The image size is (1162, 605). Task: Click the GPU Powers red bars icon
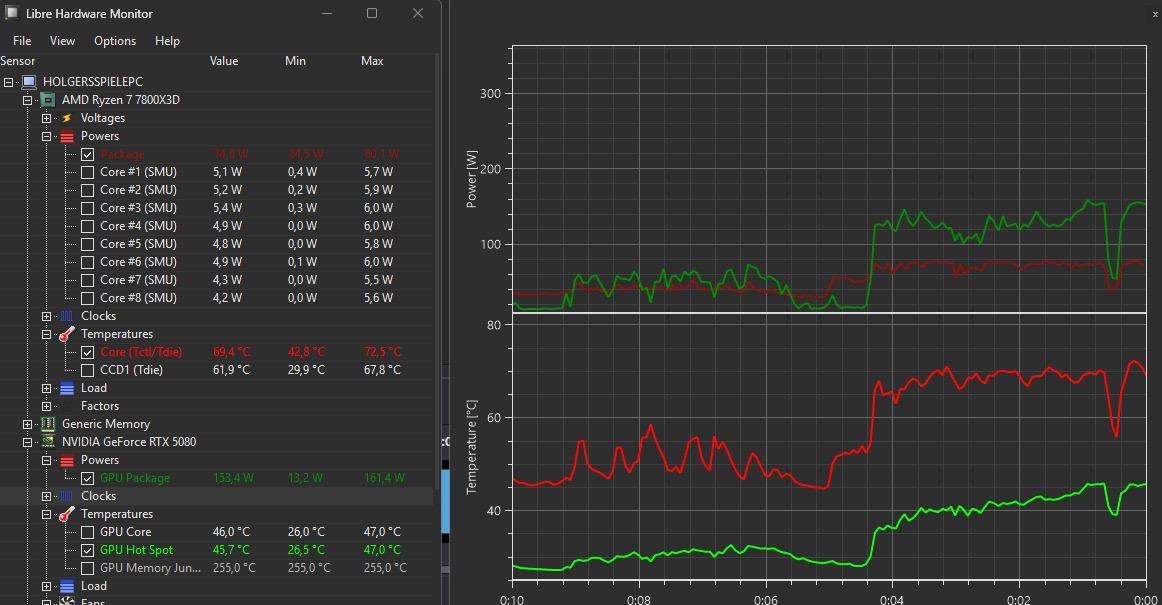[x=67, y=460]
